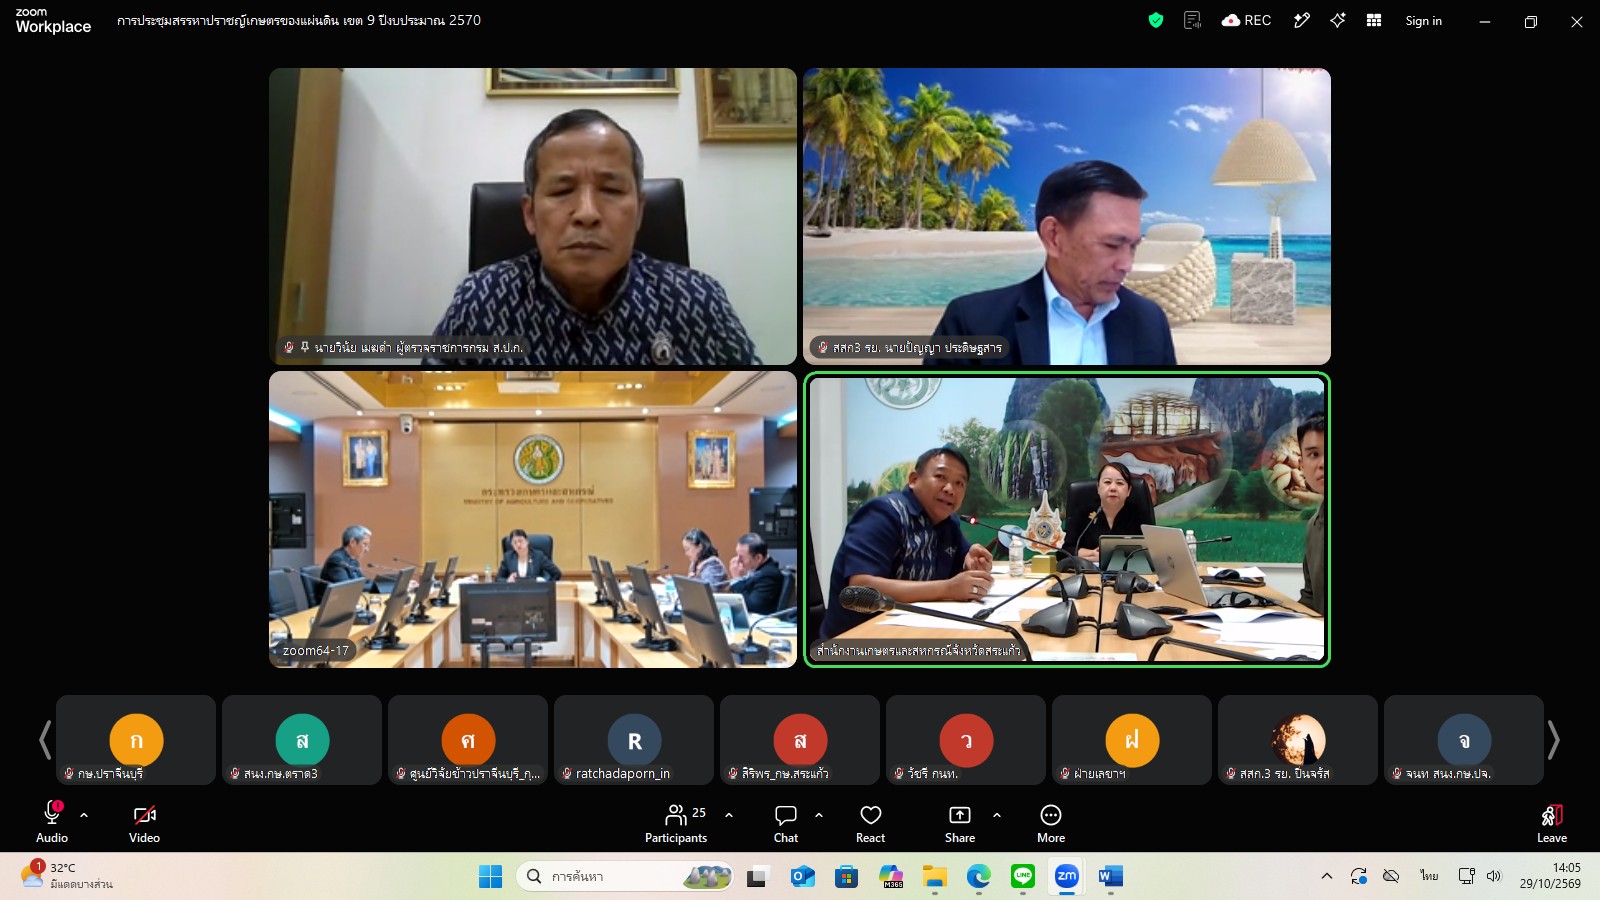Viewport: 1600px width, 900px height.
Task: Open the React heart menu
Action: (871, 822)
